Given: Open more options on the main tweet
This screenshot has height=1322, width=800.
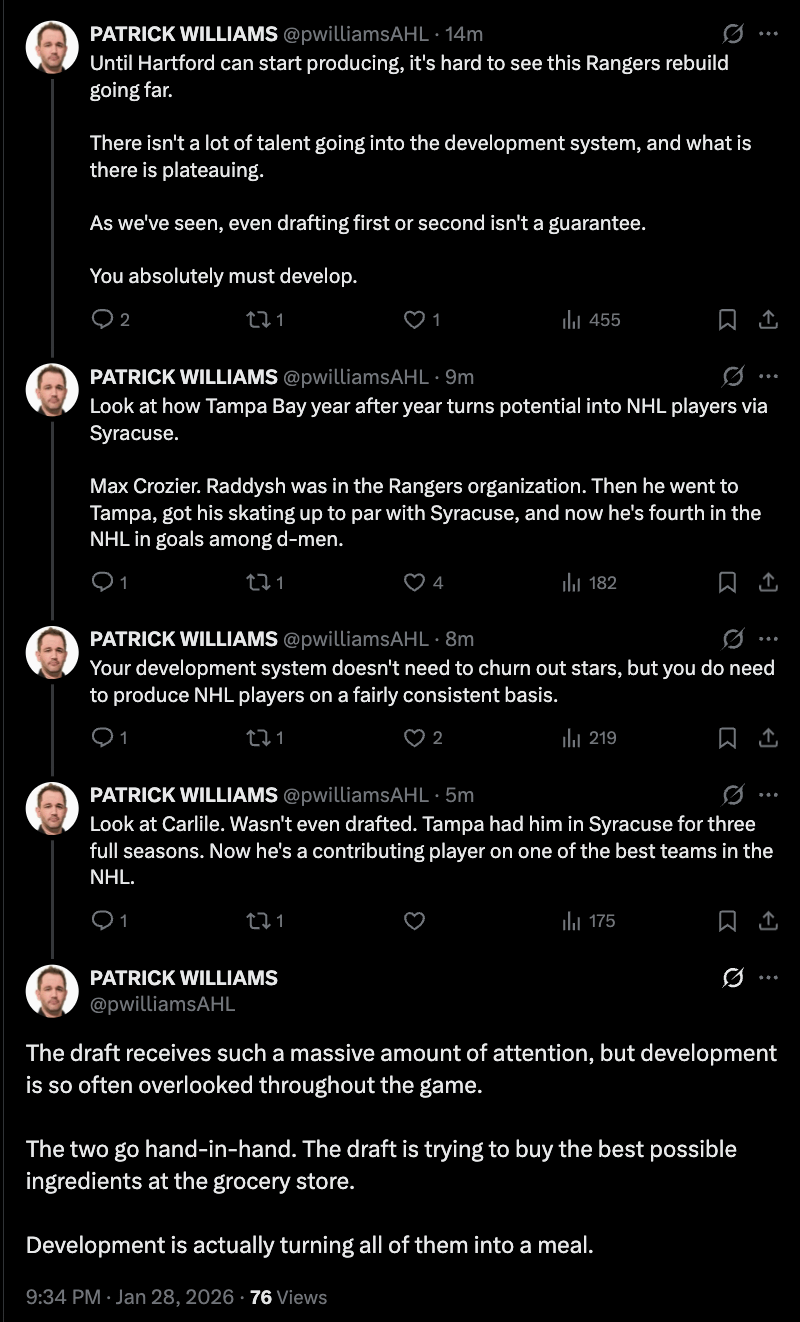Looking at the screenshot, I should (768, 978).
